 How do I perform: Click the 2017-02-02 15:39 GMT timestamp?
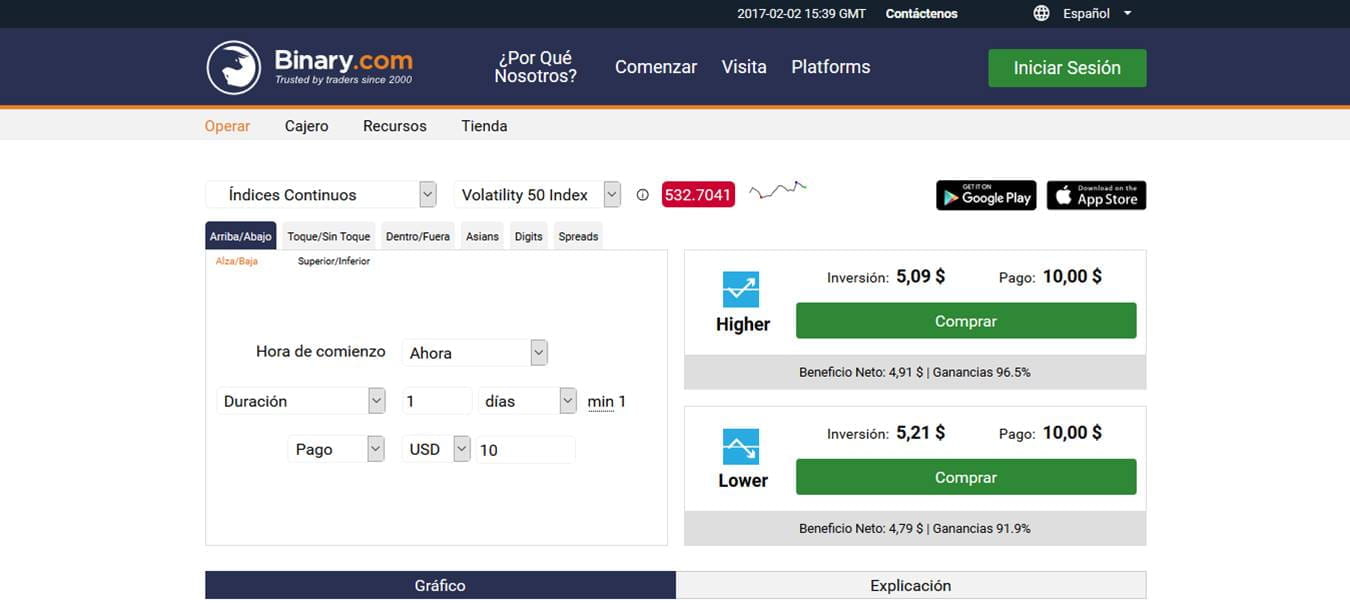click(x=801, y=14)
